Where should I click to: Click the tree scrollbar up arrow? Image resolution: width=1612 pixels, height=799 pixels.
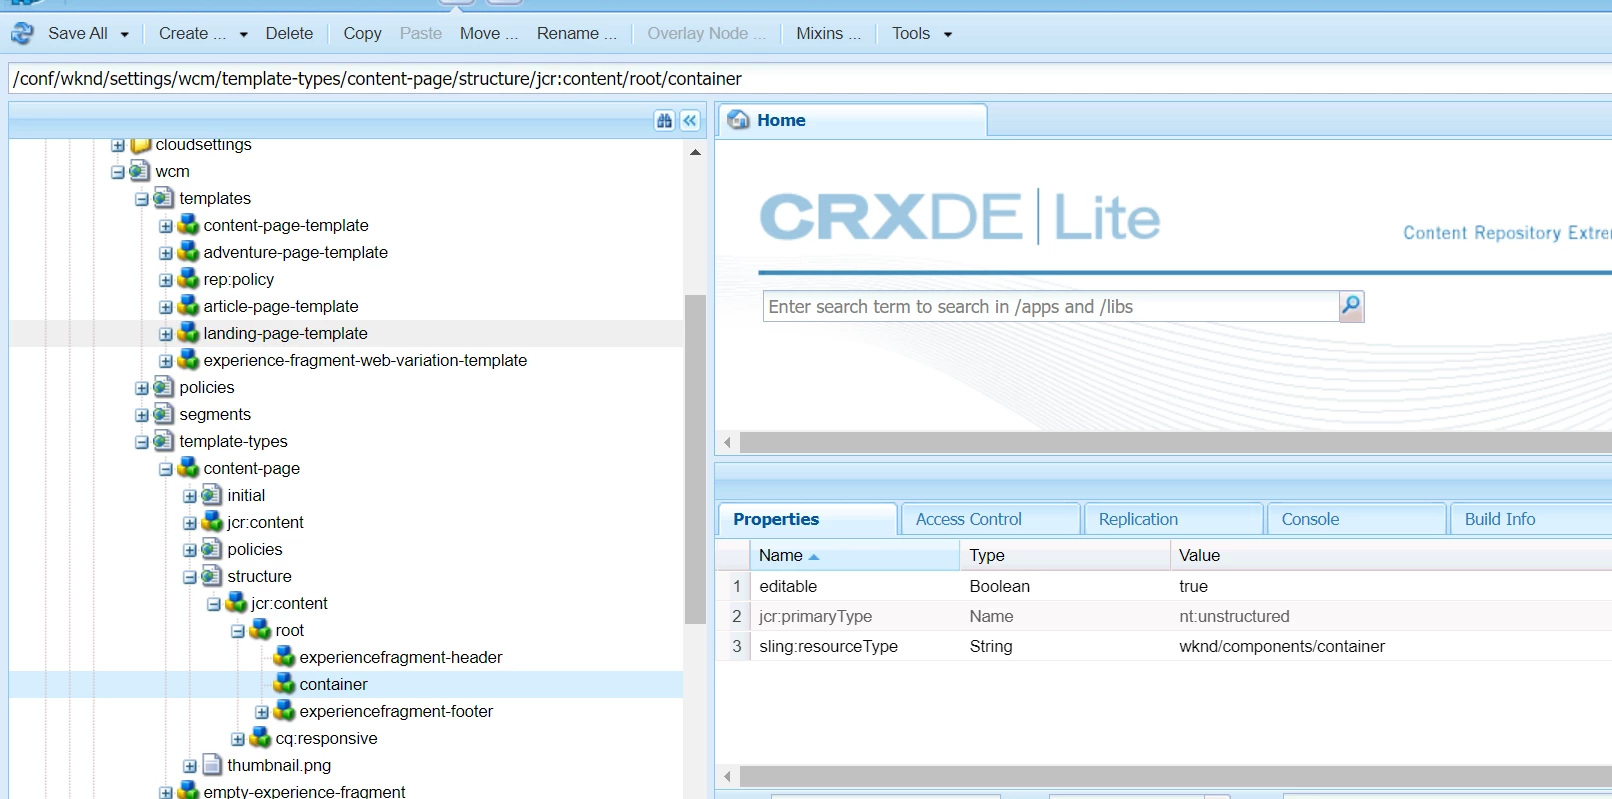pyautogui.click(x=695, y=152)
